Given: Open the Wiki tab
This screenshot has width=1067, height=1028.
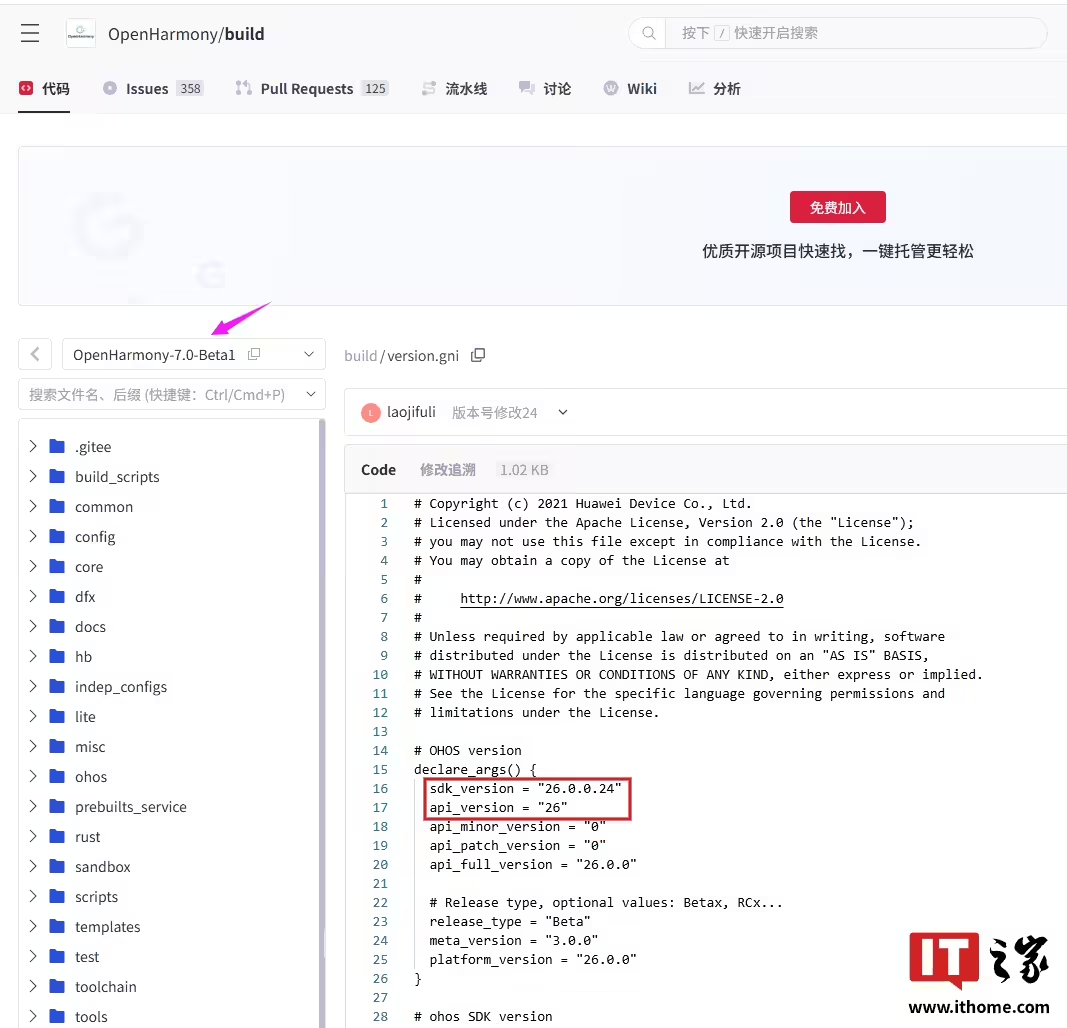Looking at the screenshot, I should (x=630, y=88).
